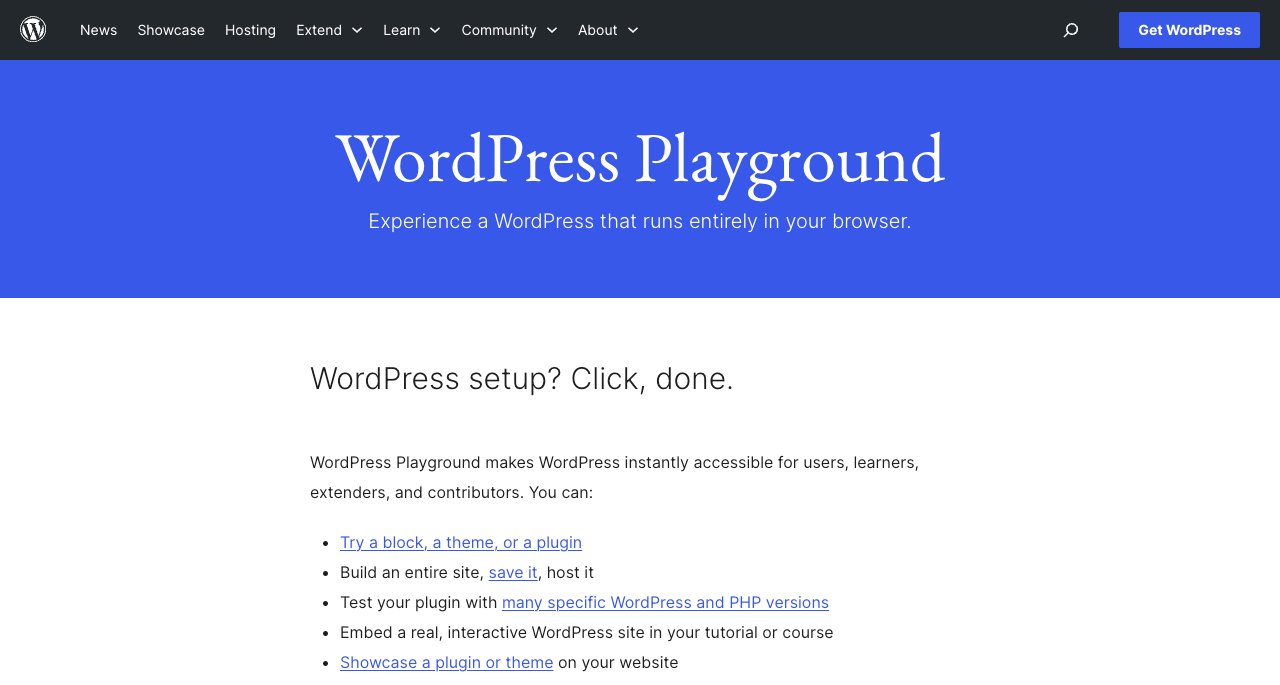Open the Hosting menu item
This screenshot has height=685, width=1280.
click(x=250, y=30)
